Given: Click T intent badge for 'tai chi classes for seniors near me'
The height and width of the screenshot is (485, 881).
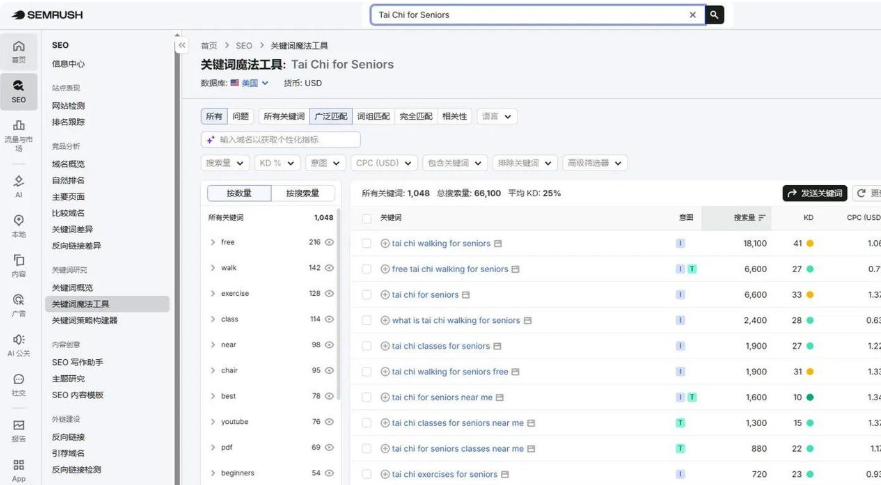Looking at the screenshot, I should pos(680,423).
